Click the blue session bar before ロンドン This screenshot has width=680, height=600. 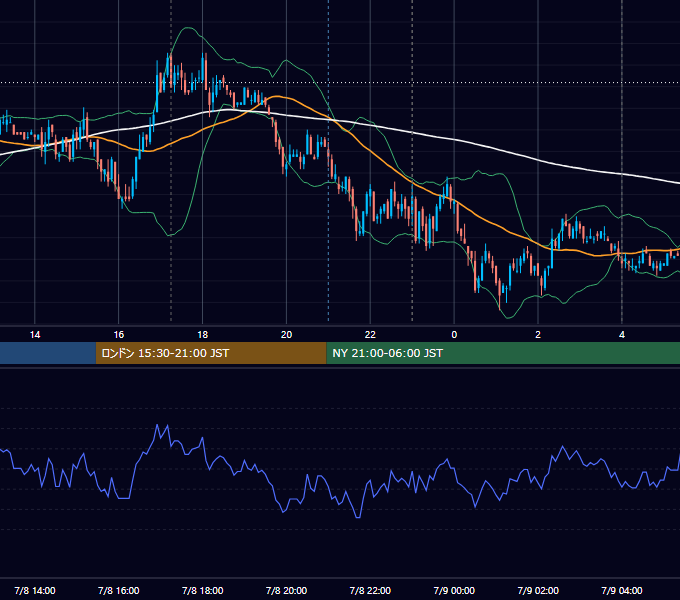48,353
